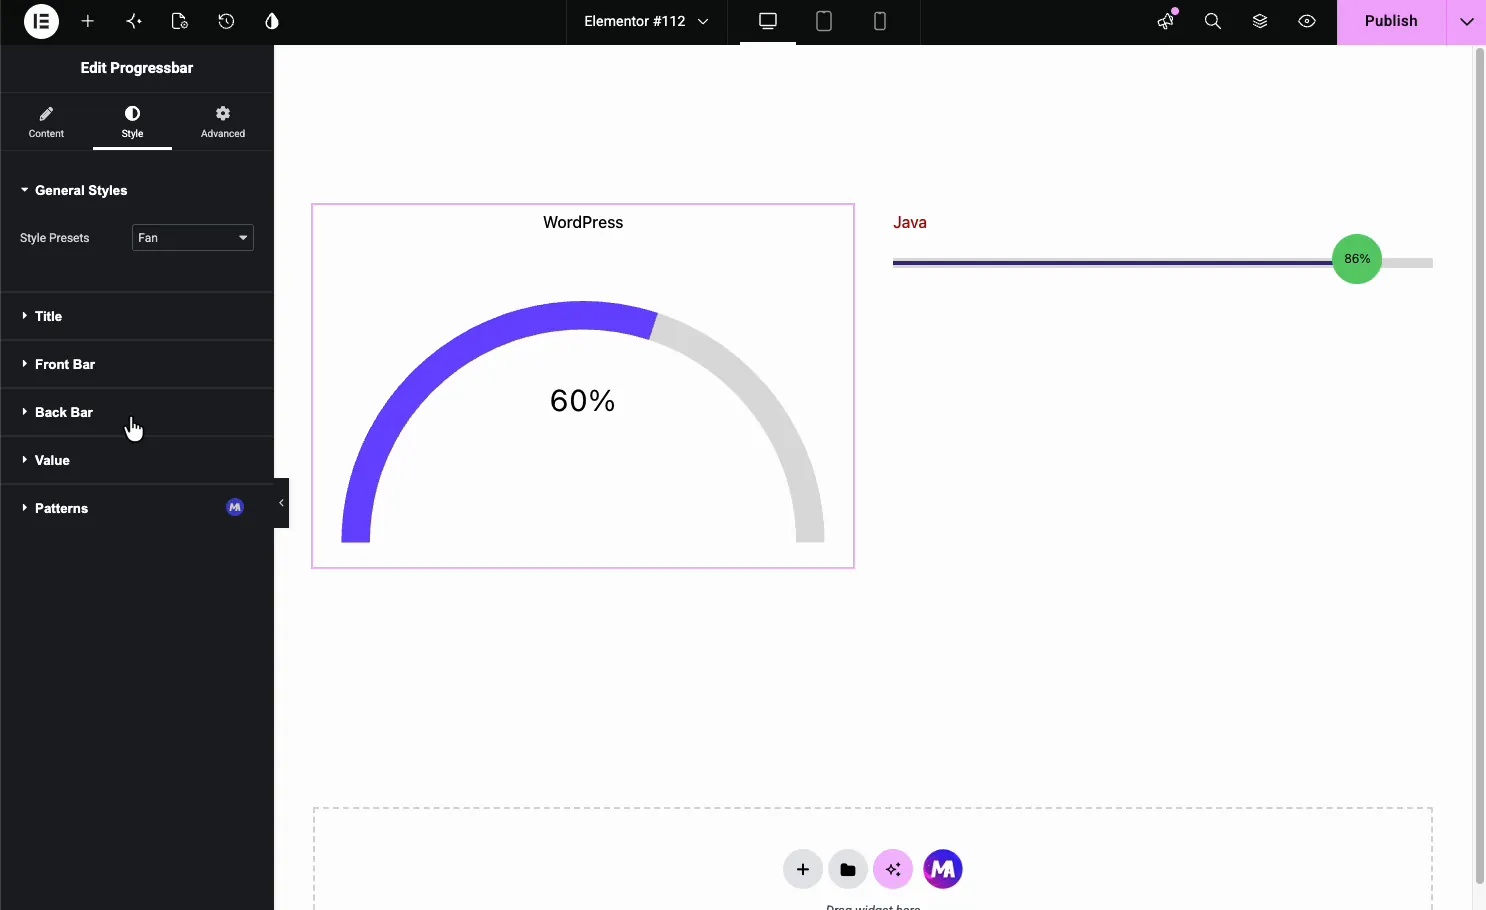Expand the Back Bar section

[x=137, y=412]
